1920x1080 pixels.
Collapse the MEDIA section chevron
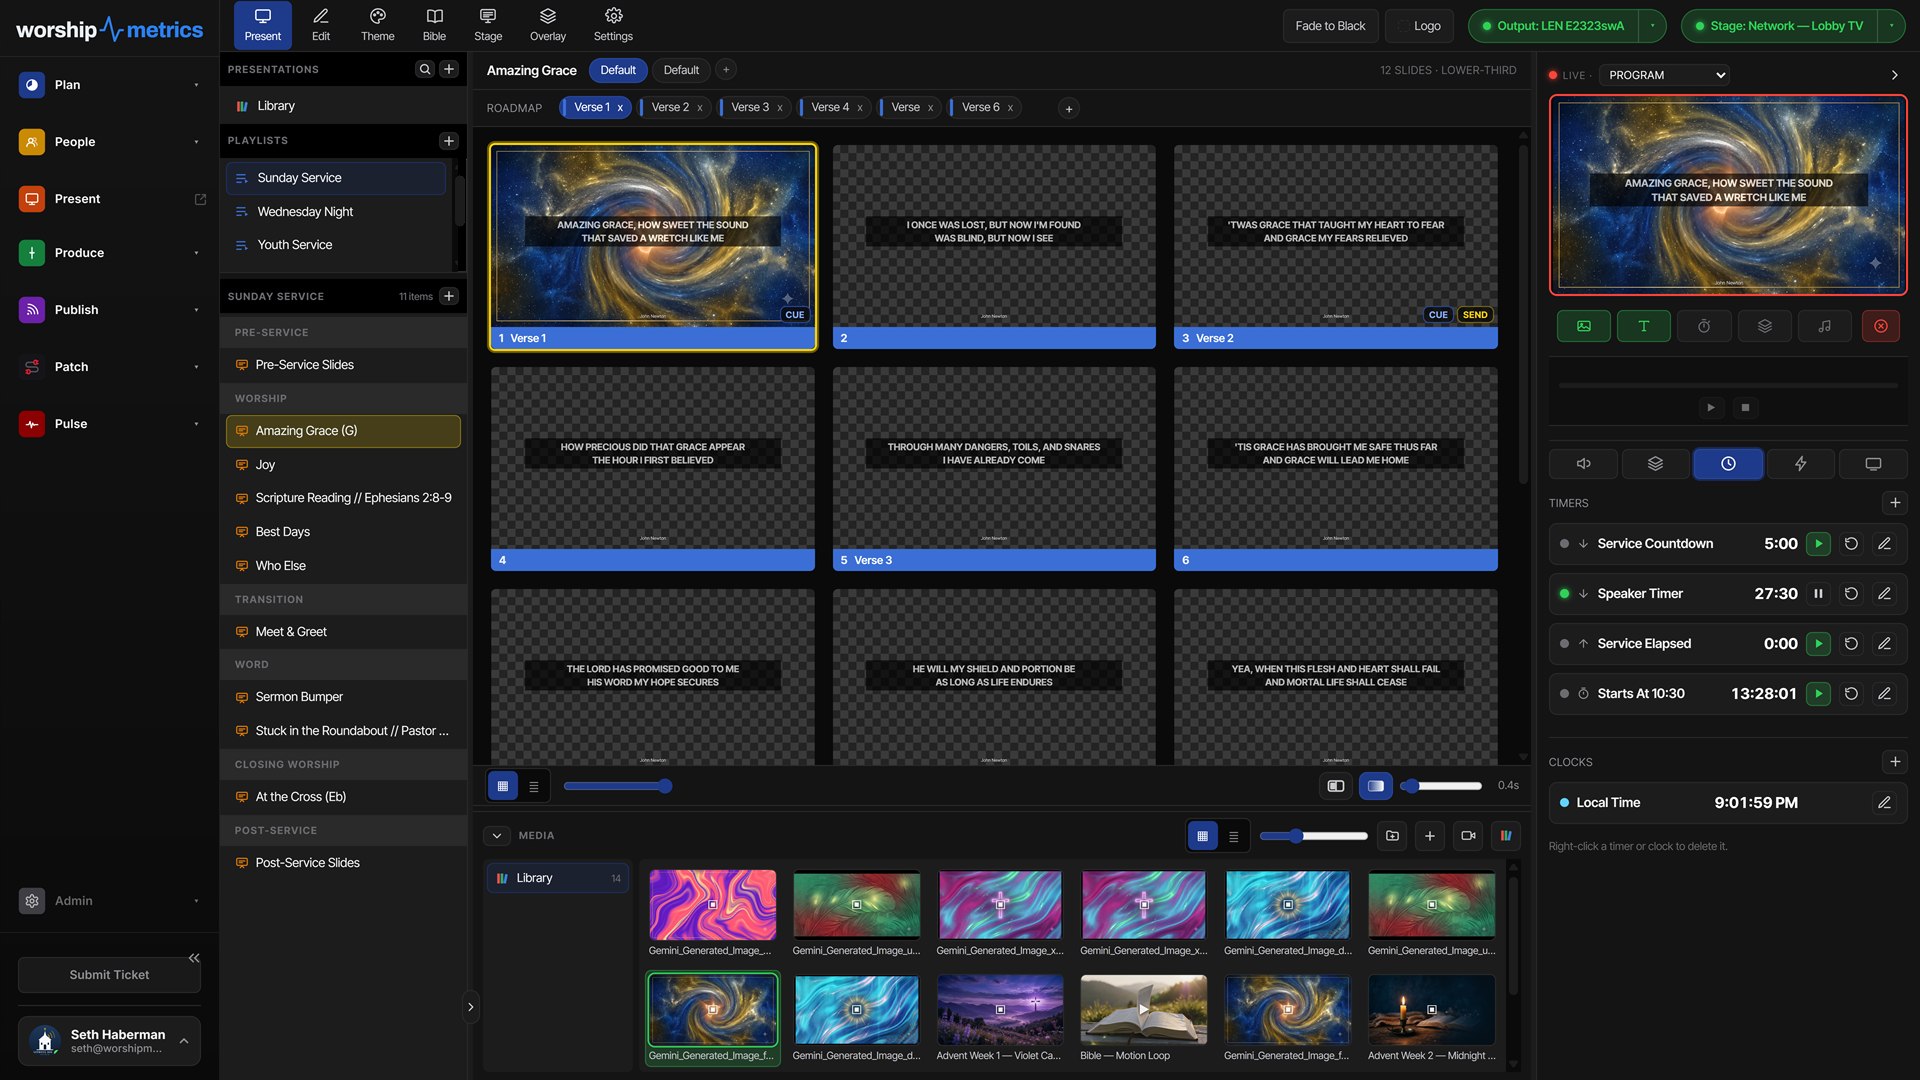coord(497,836)
